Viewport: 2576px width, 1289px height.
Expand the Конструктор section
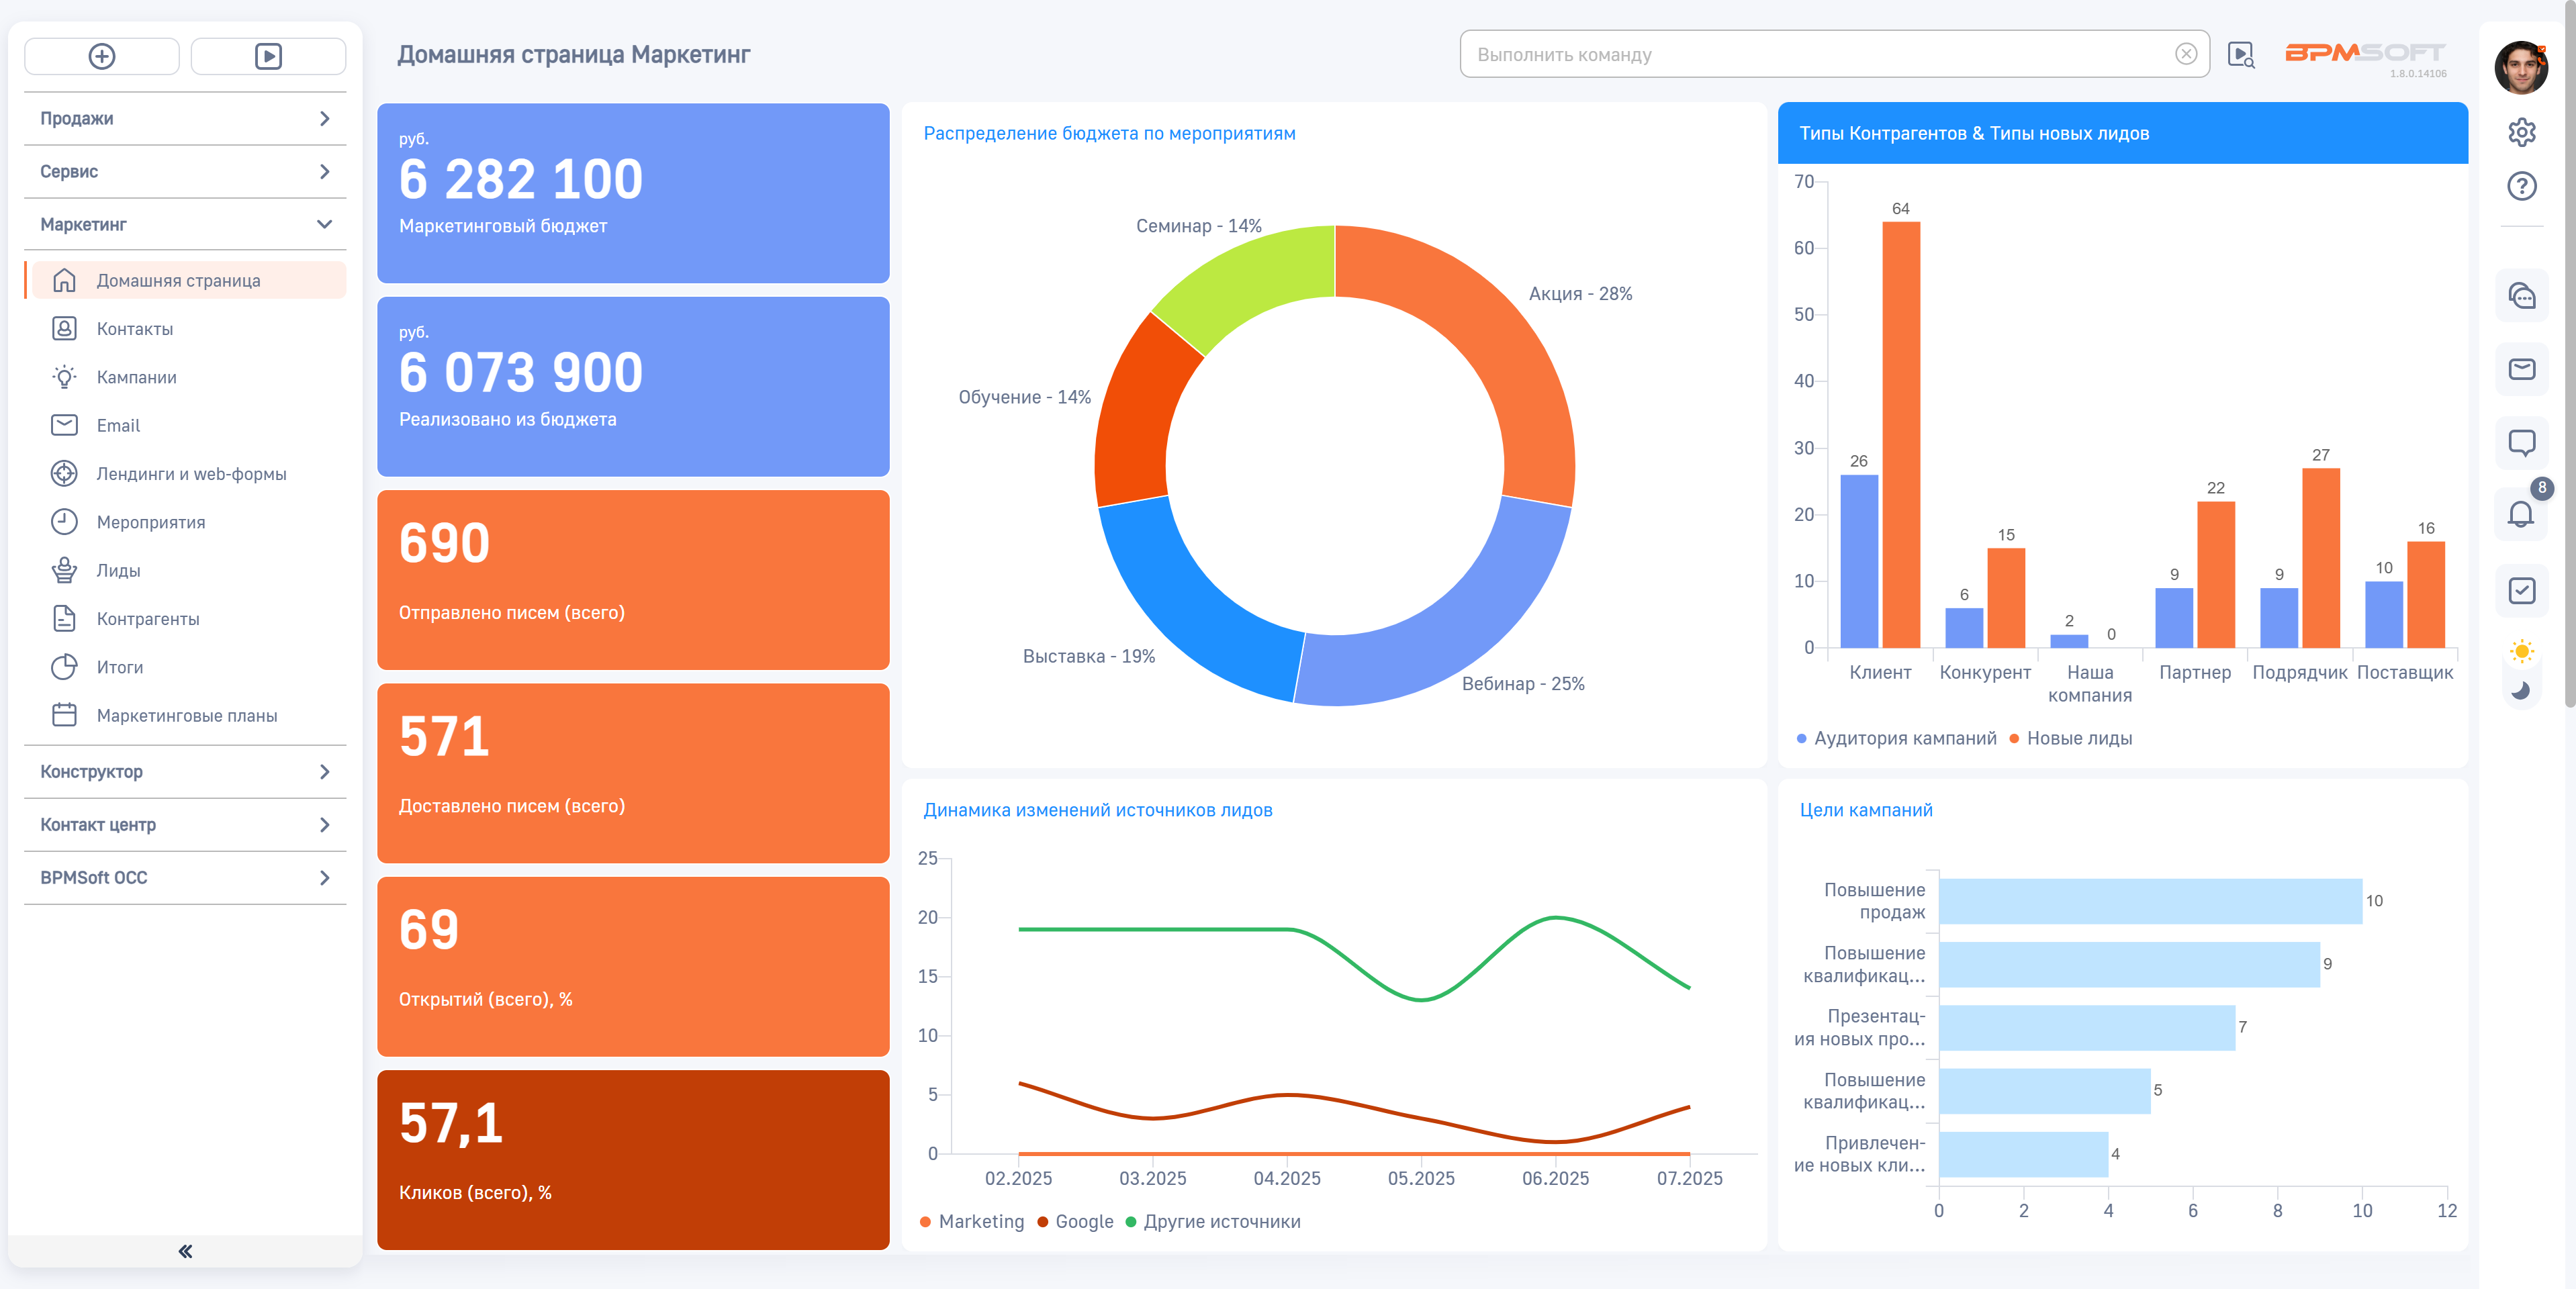point(185,771)
